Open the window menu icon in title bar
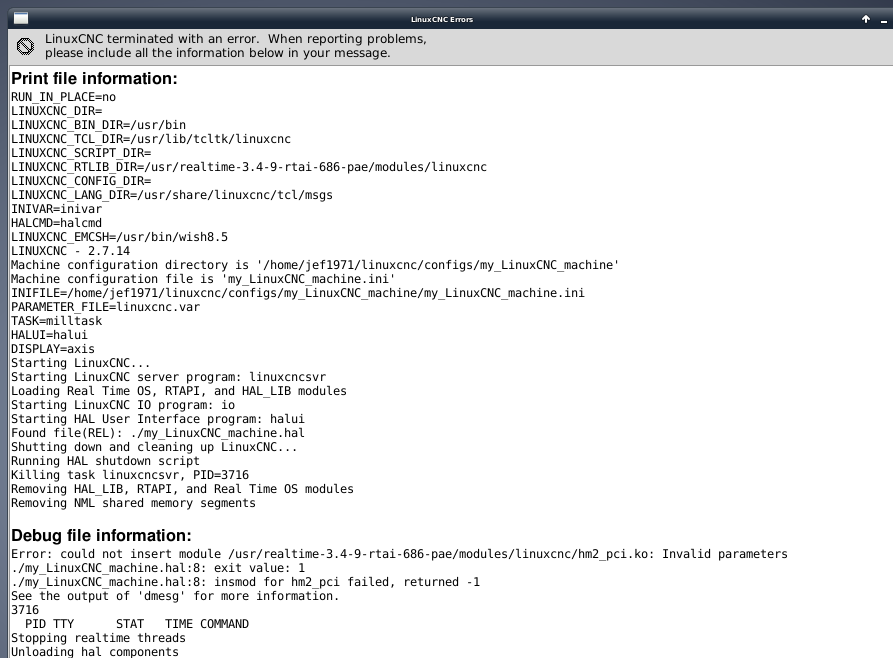893x658 pixels. [x=21, y=18]
